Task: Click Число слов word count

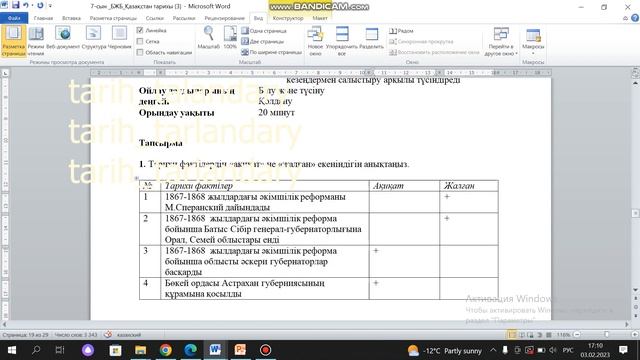Action: point(76,335)
